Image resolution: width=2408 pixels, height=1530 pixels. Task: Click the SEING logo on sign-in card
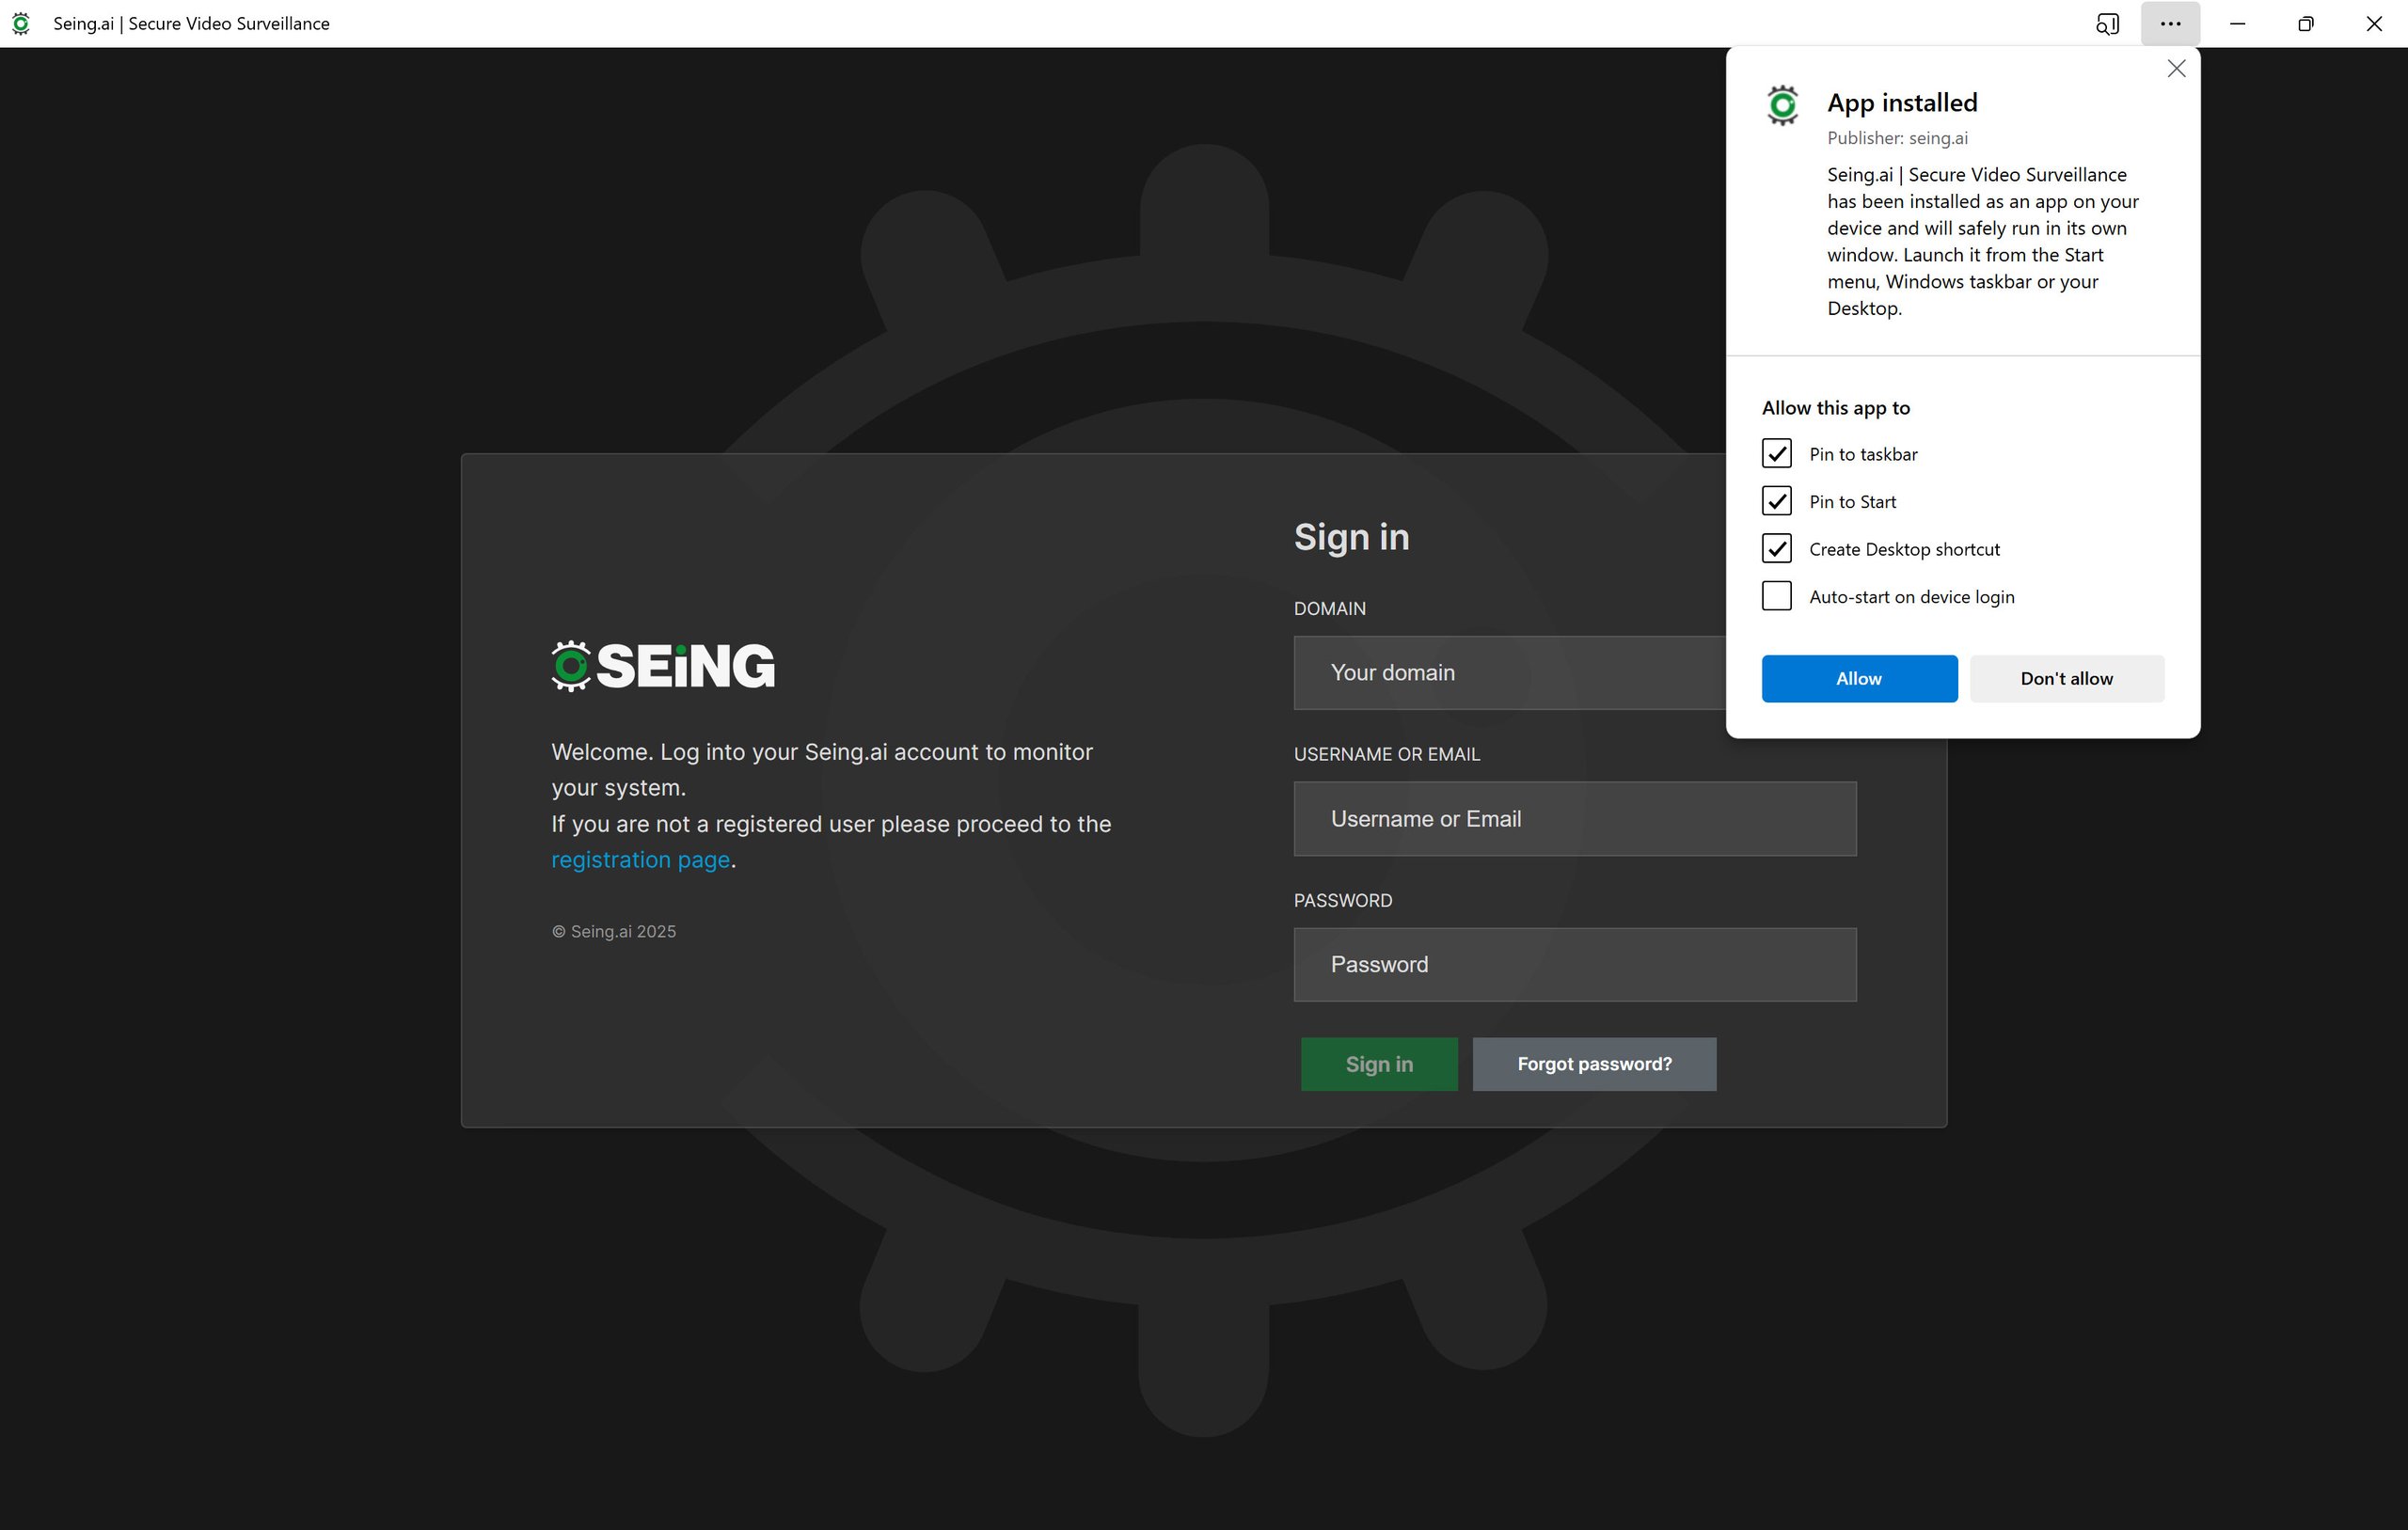(x=663, y=666)
